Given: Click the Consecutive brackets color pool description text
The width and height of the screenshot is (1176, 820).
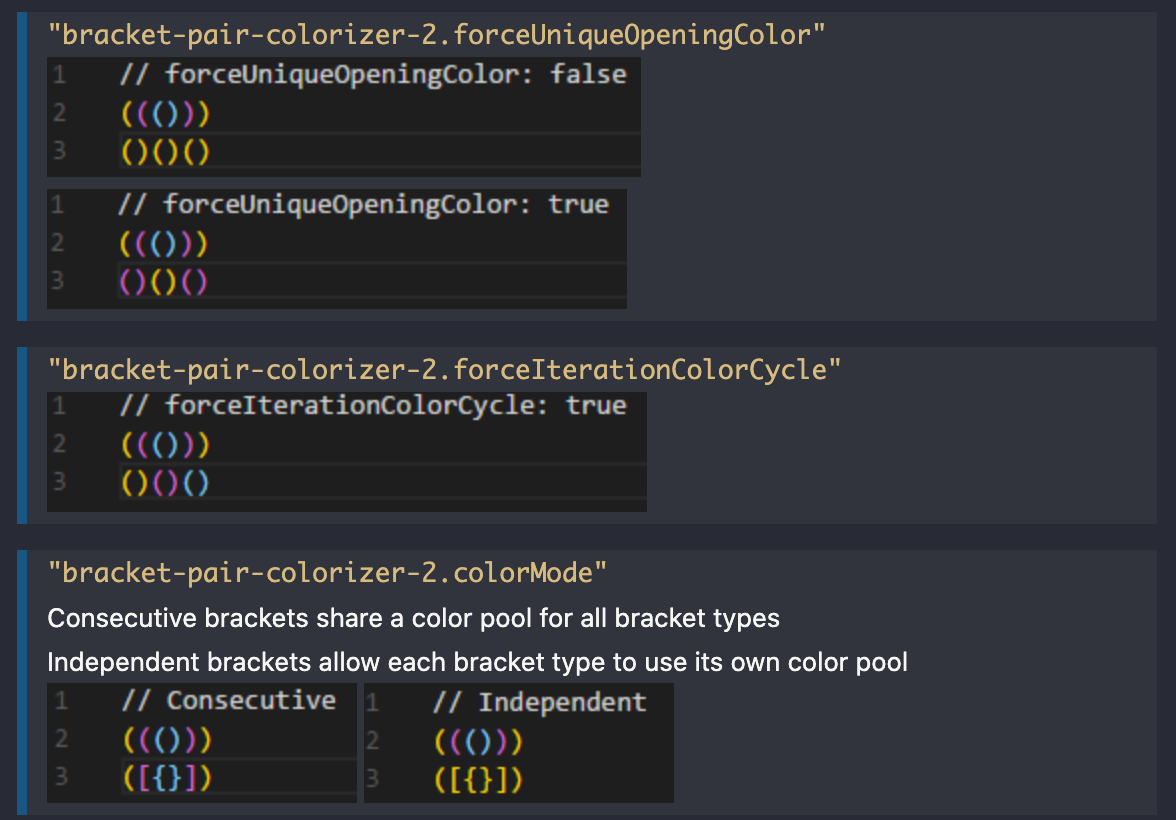Looking at the screenshot, I should (x=412, y=618).
